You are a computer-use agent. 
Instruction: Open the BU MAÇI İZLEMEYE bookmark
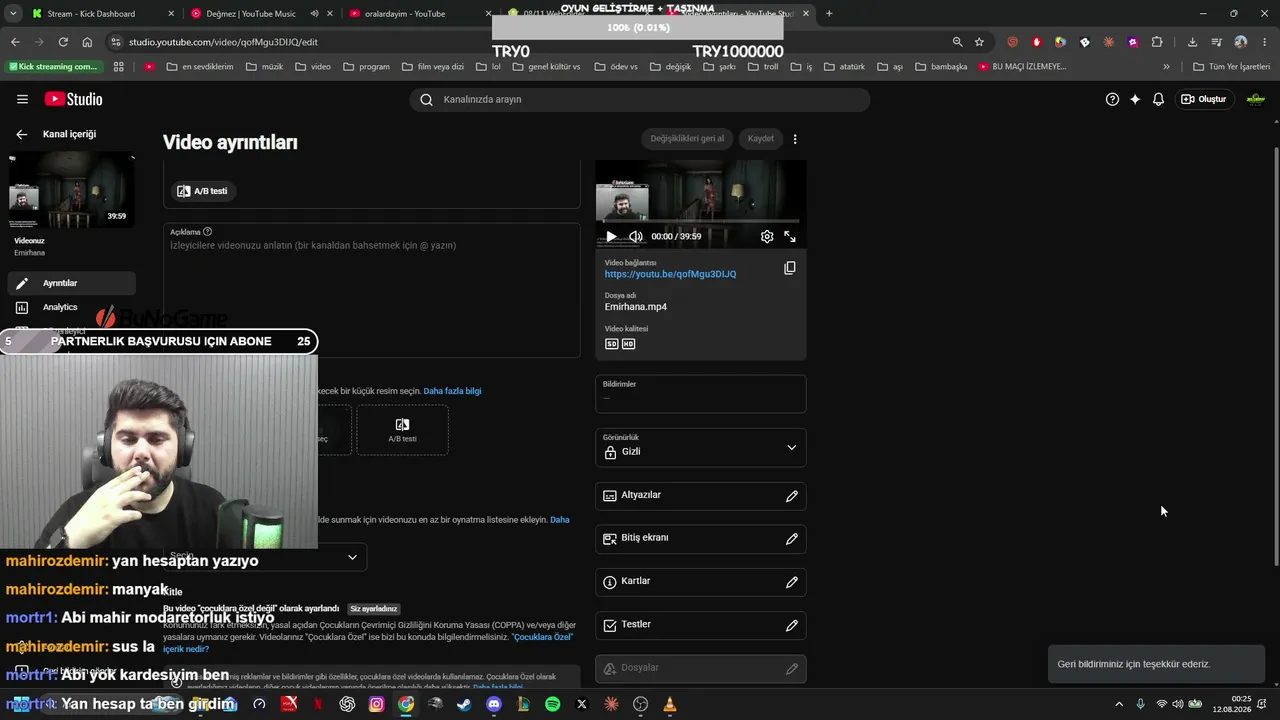(x=1022, y=67)
